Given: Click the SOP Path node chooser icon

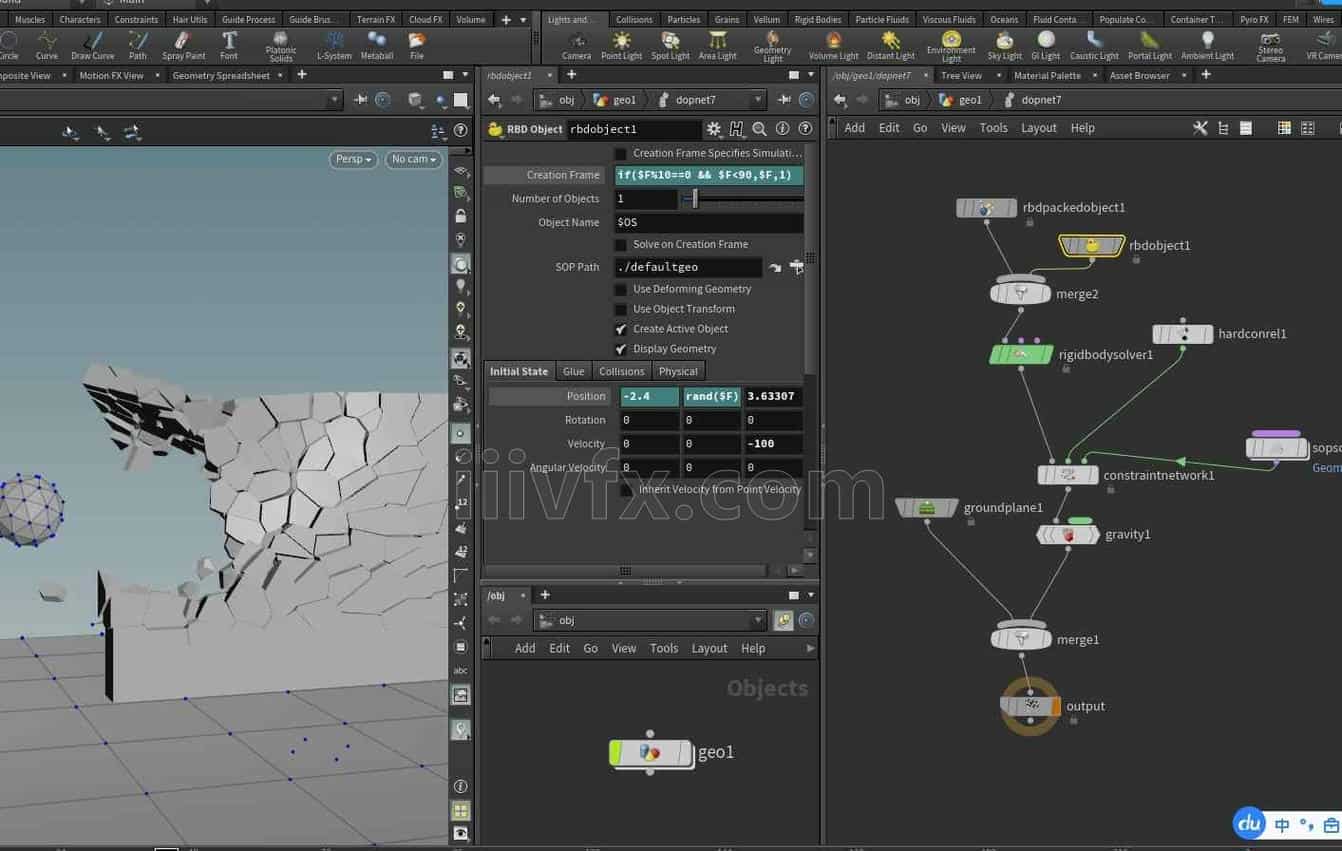Looking at the screenshot, I should [x=796, y=267].
